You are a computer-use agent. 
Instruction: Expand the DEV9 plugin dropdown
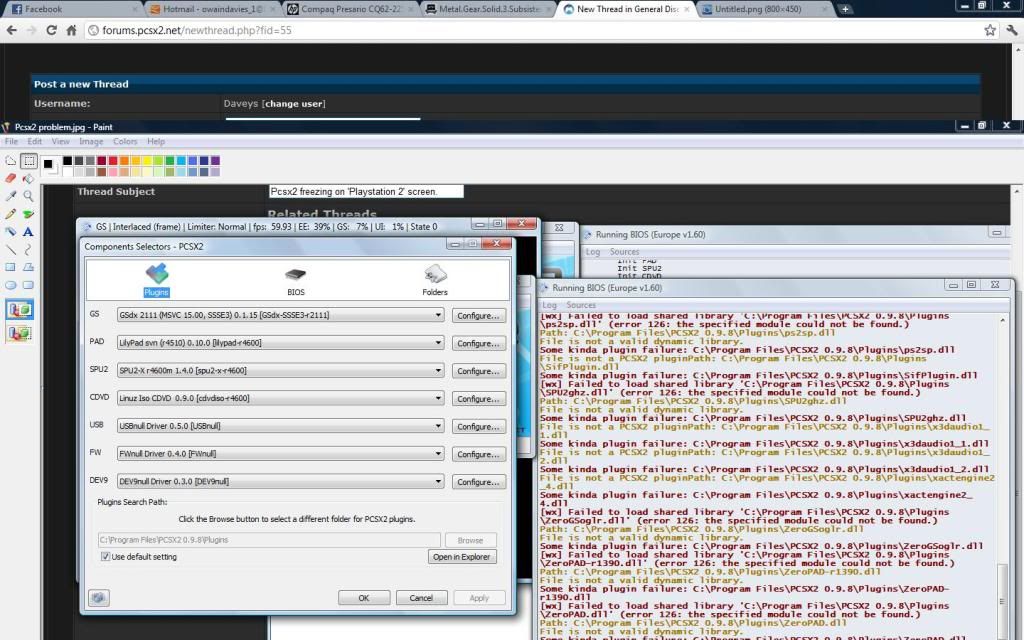point(438,481)
